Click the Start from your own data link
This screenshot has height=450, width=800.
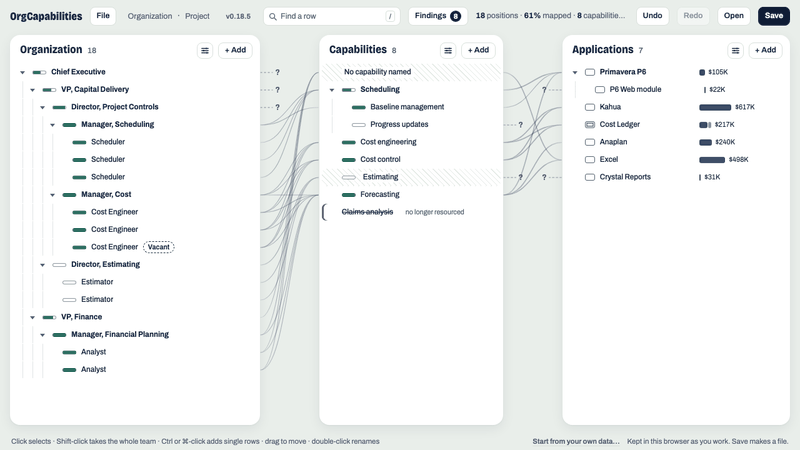(576, 441)
